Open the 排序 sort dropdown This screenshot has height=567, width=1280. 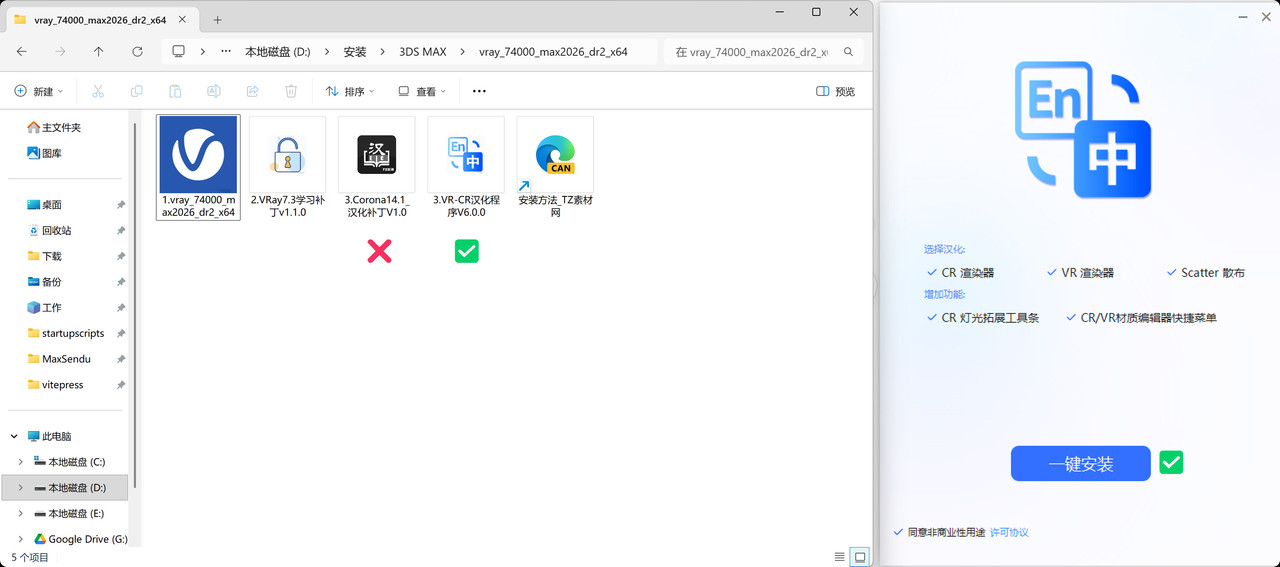(x=350, y=91)
